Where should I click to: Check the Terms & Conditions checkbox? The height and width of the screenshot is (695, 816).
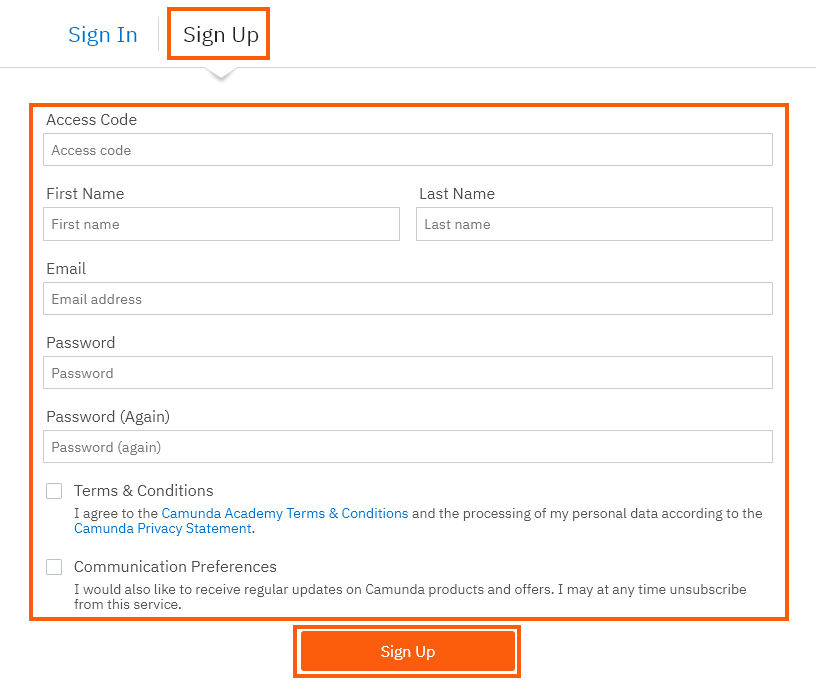click(x=54, y=491)
